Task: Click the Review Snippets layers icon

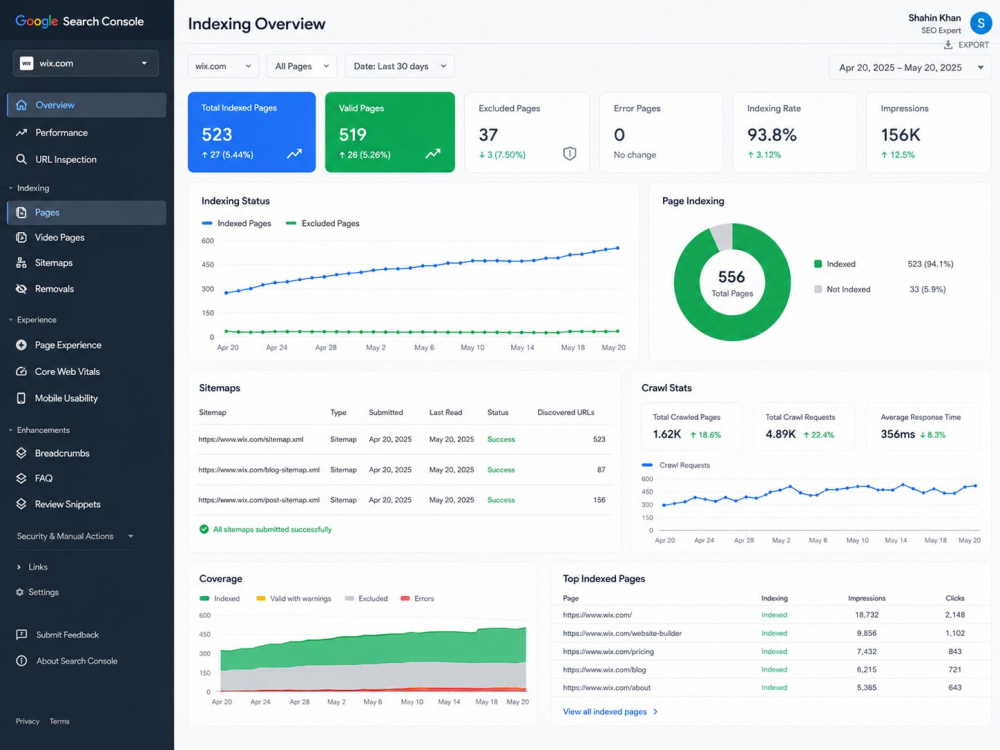Action: coord(22,504)
